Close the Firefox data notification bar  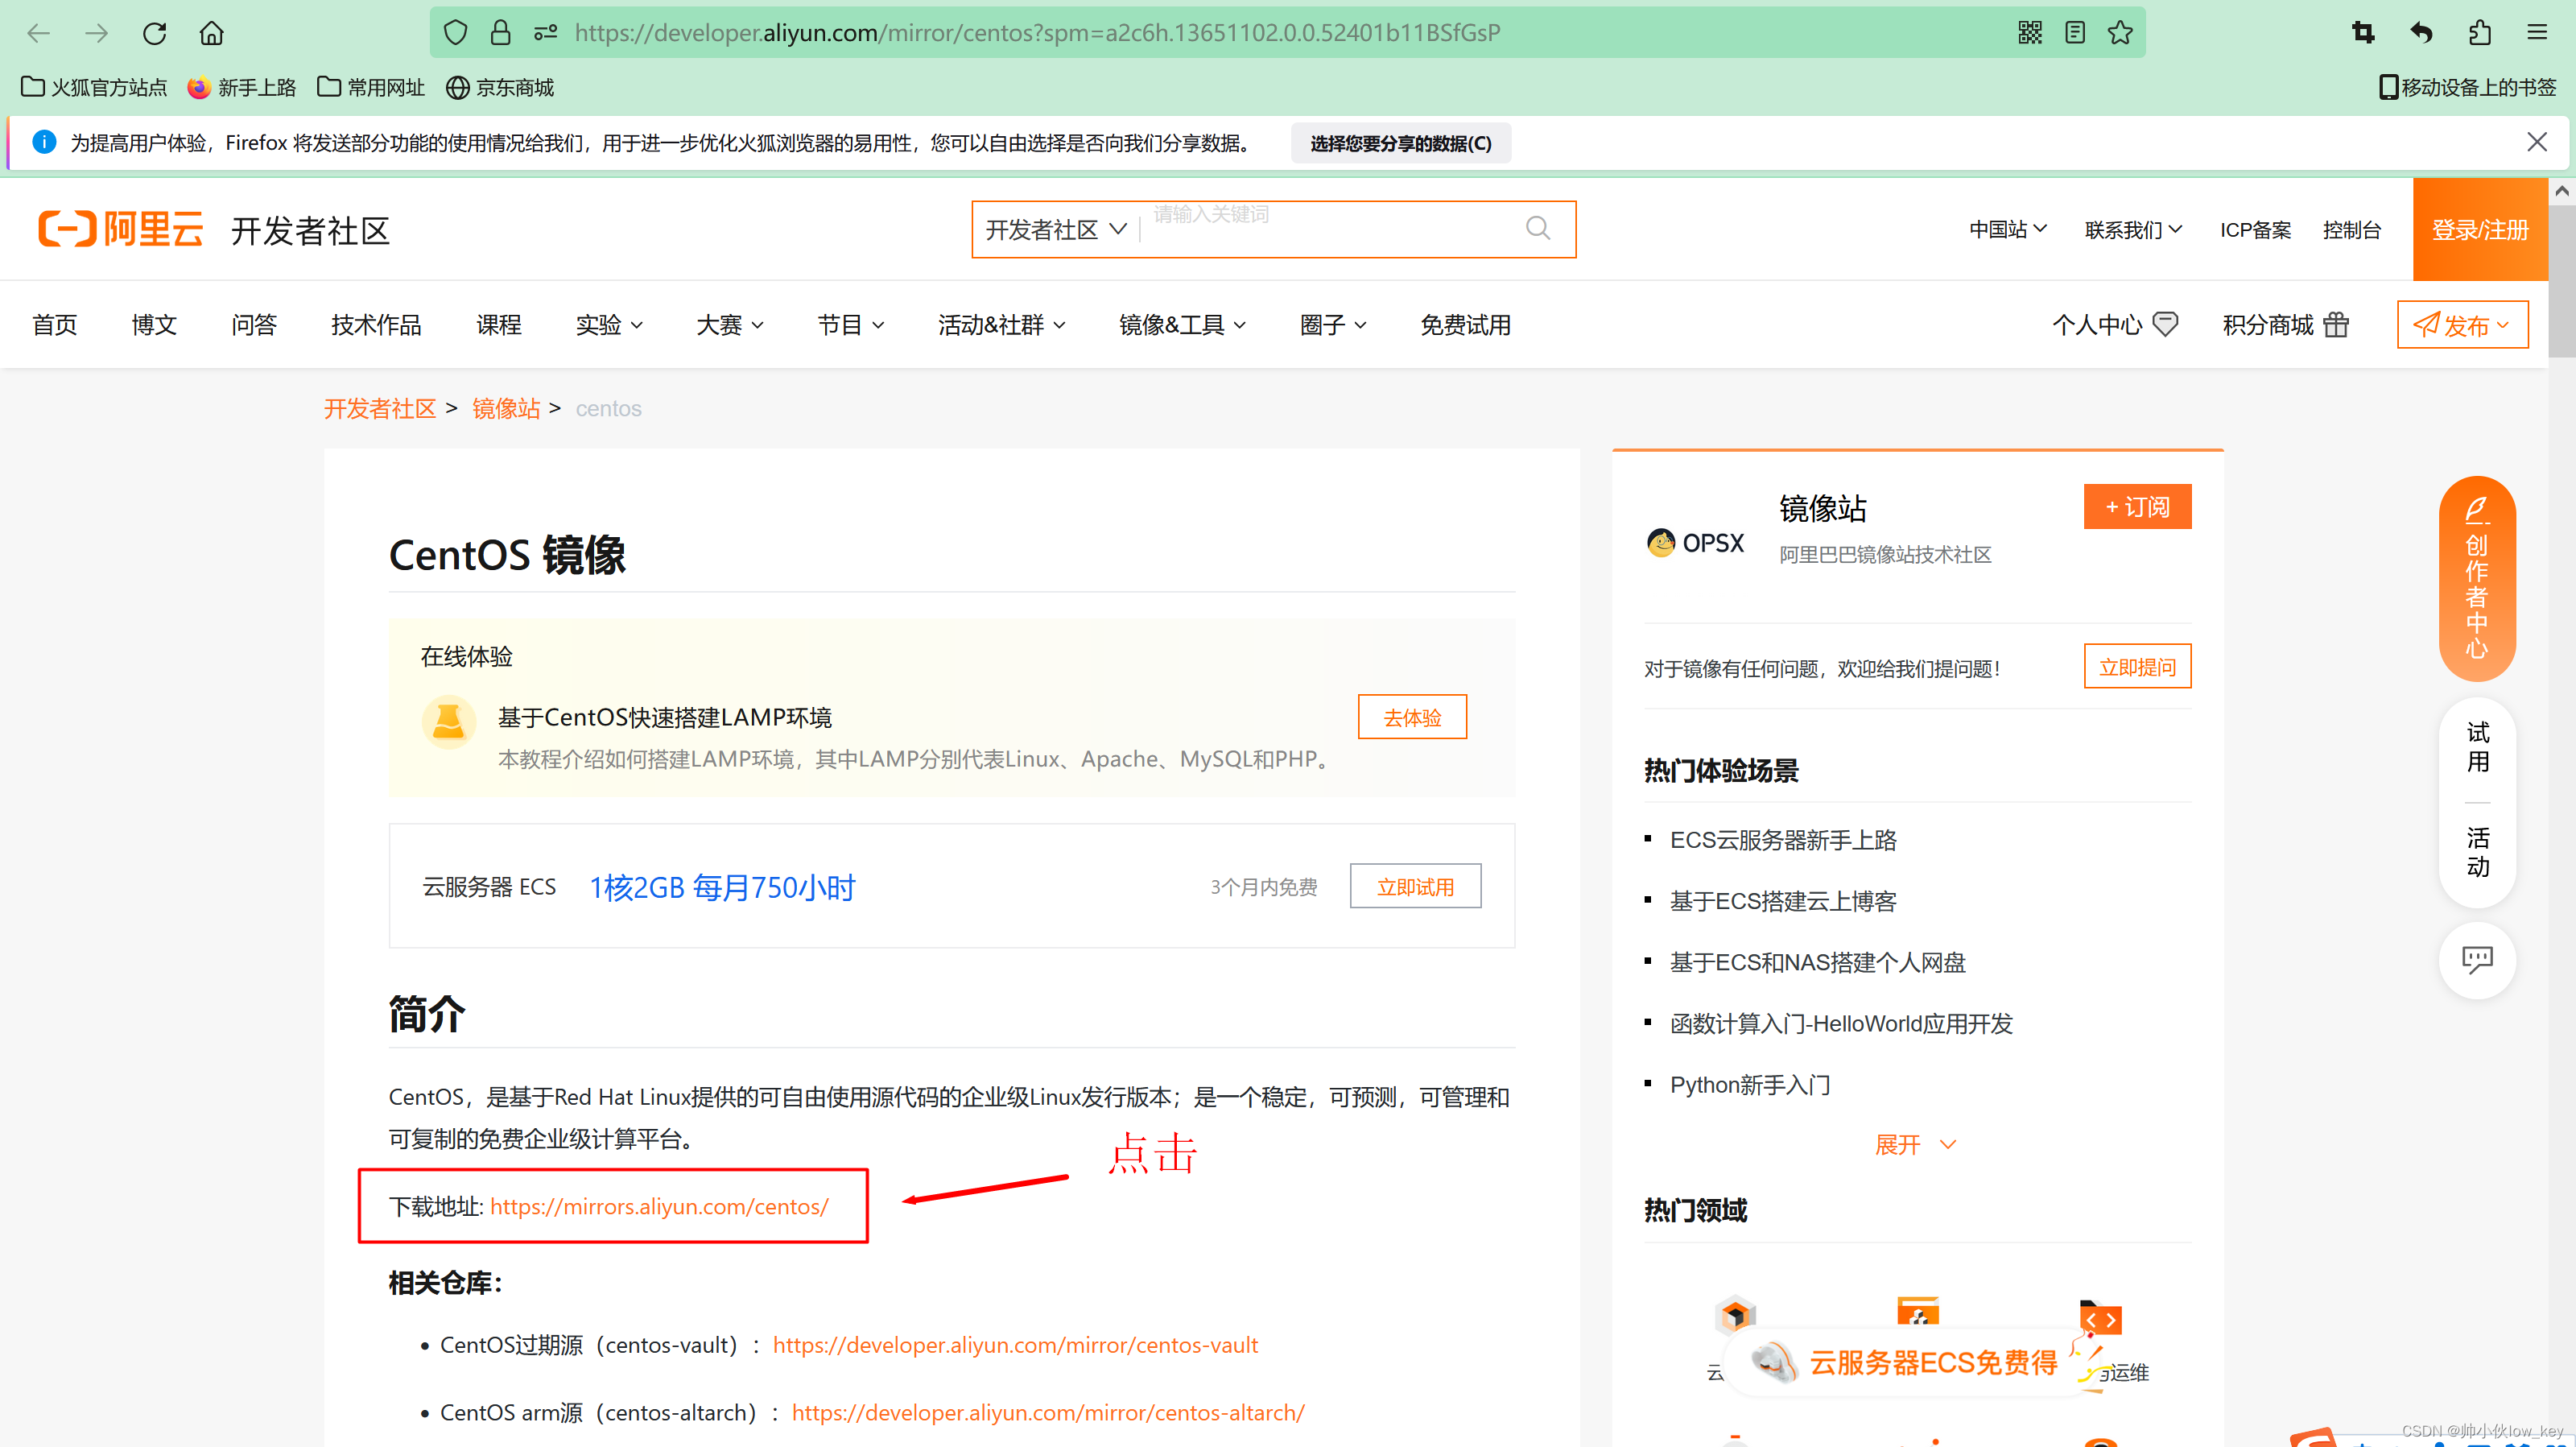click(2537, 142)
